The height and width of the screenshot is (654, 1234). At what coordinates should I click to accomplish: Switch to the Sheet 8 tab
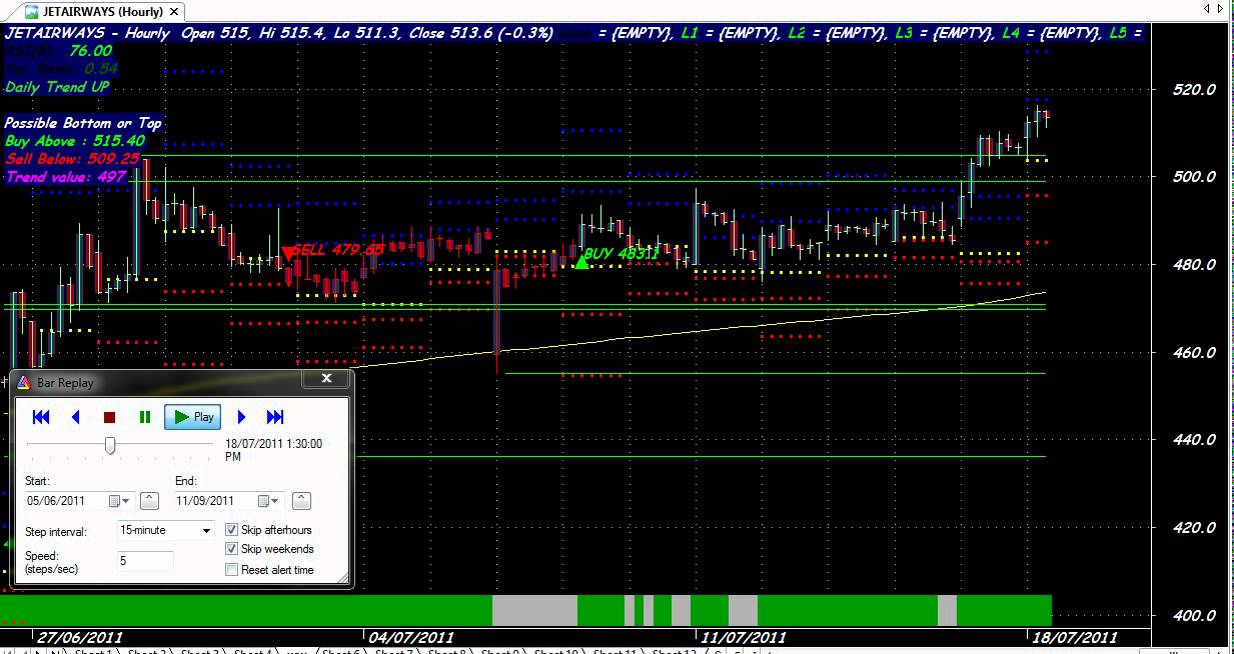(x=446, y=651)
